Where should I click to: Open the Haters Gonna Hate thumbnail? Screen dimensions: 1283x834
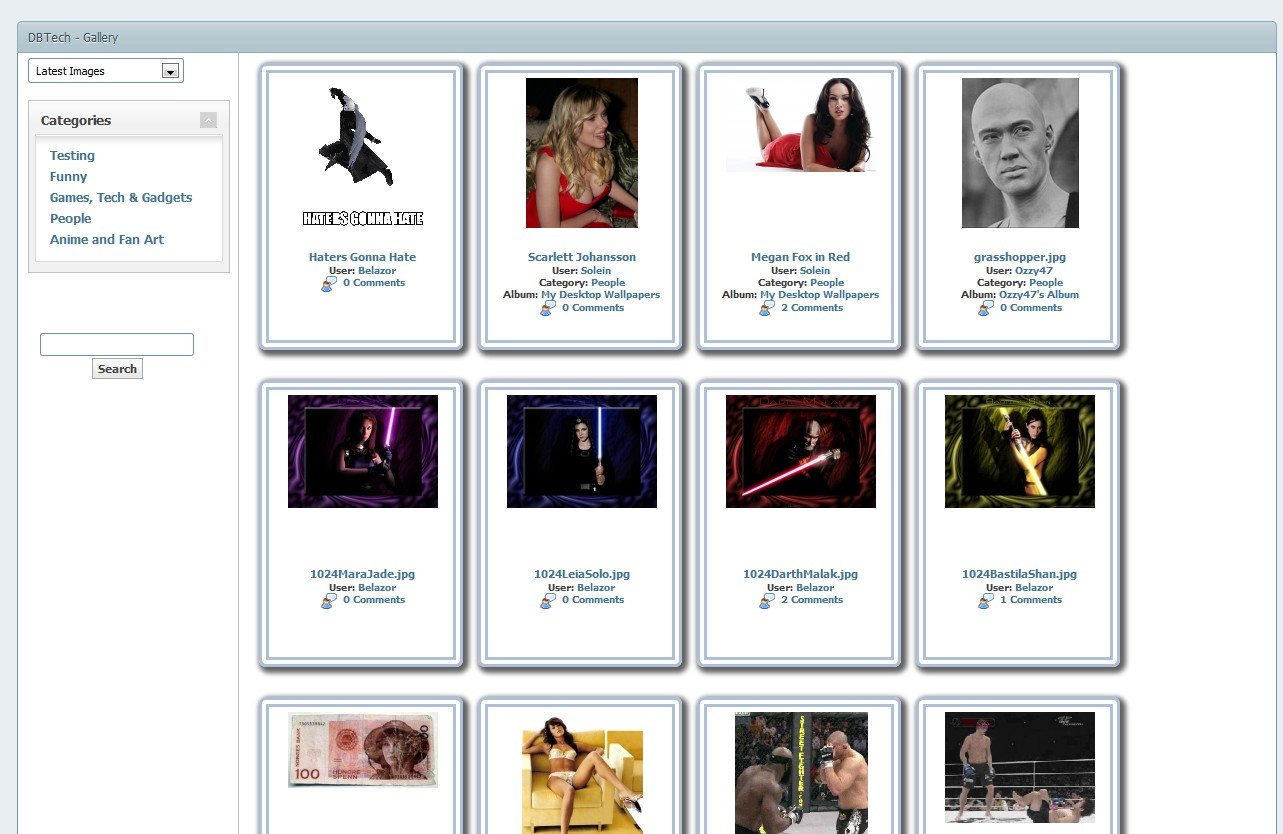[x=362, y=155]
